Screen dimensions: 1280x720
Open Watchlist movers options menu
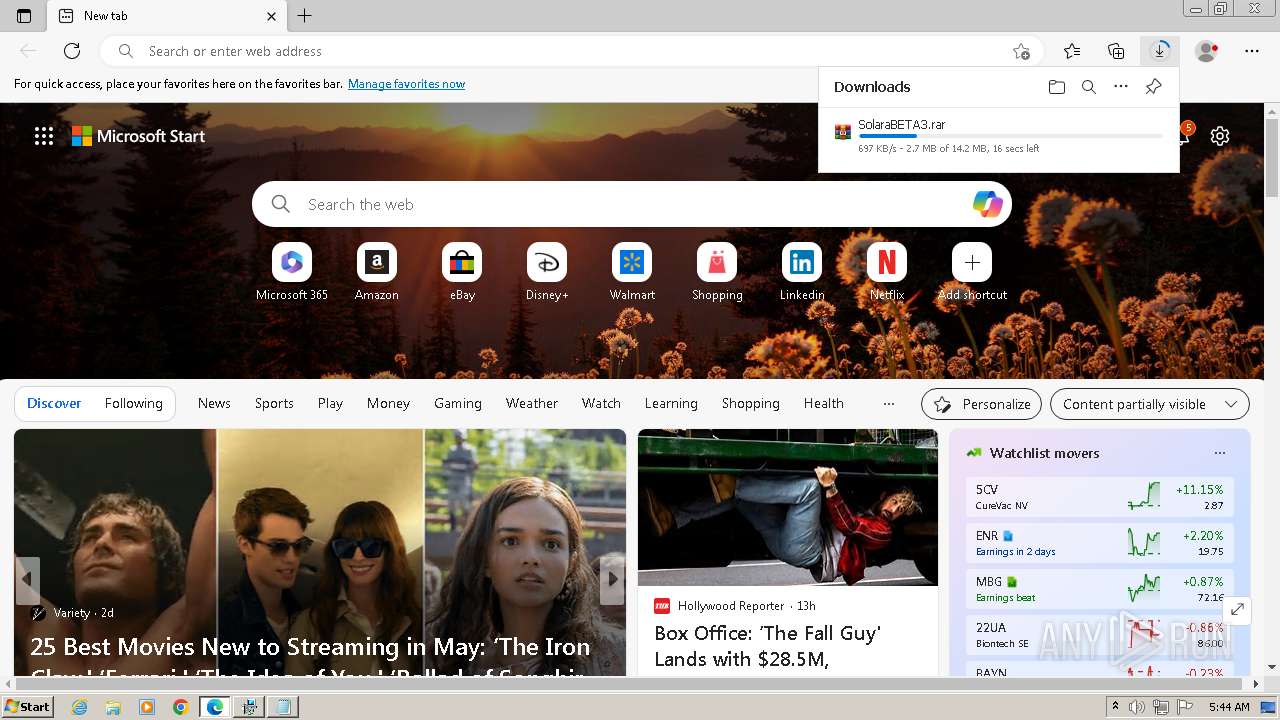click(x=1220, y=453)
